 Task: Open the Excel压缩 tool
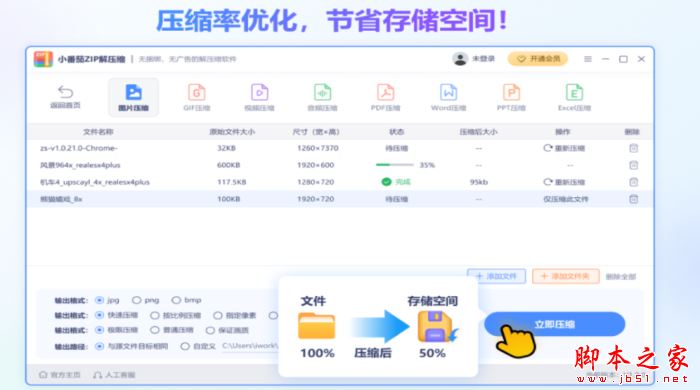point(574,97)
